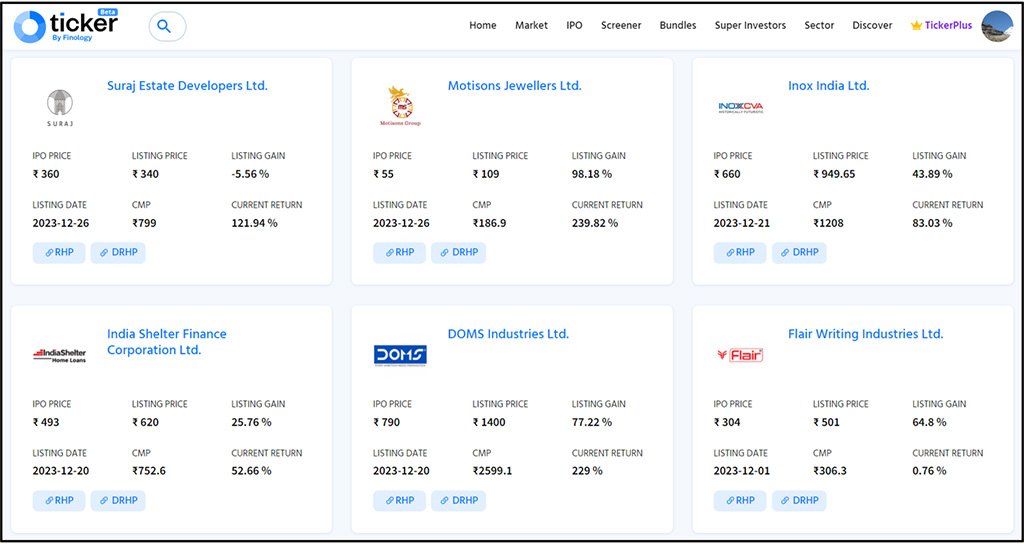Click the DOMS company logo
The height and width of the screenshot is (544, 1024).
tap(400, 355)
